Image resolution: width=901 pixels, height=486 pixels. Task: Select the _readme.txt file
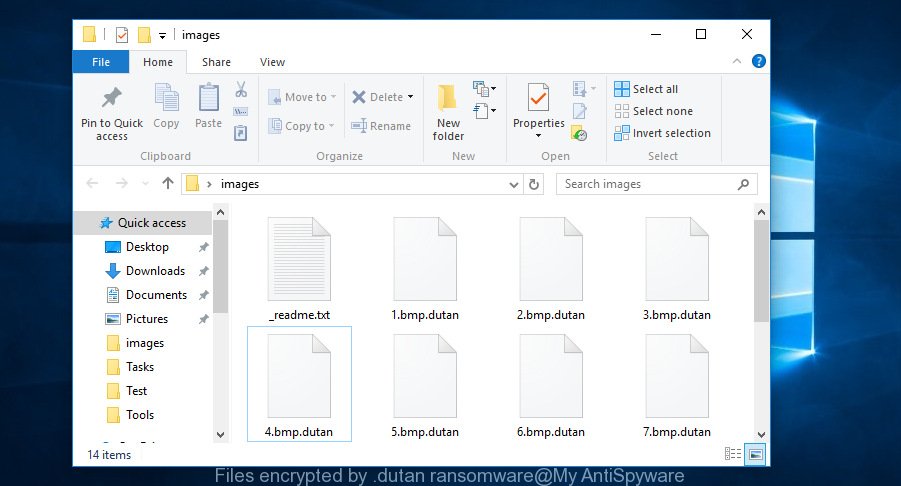tap(299, 269)
